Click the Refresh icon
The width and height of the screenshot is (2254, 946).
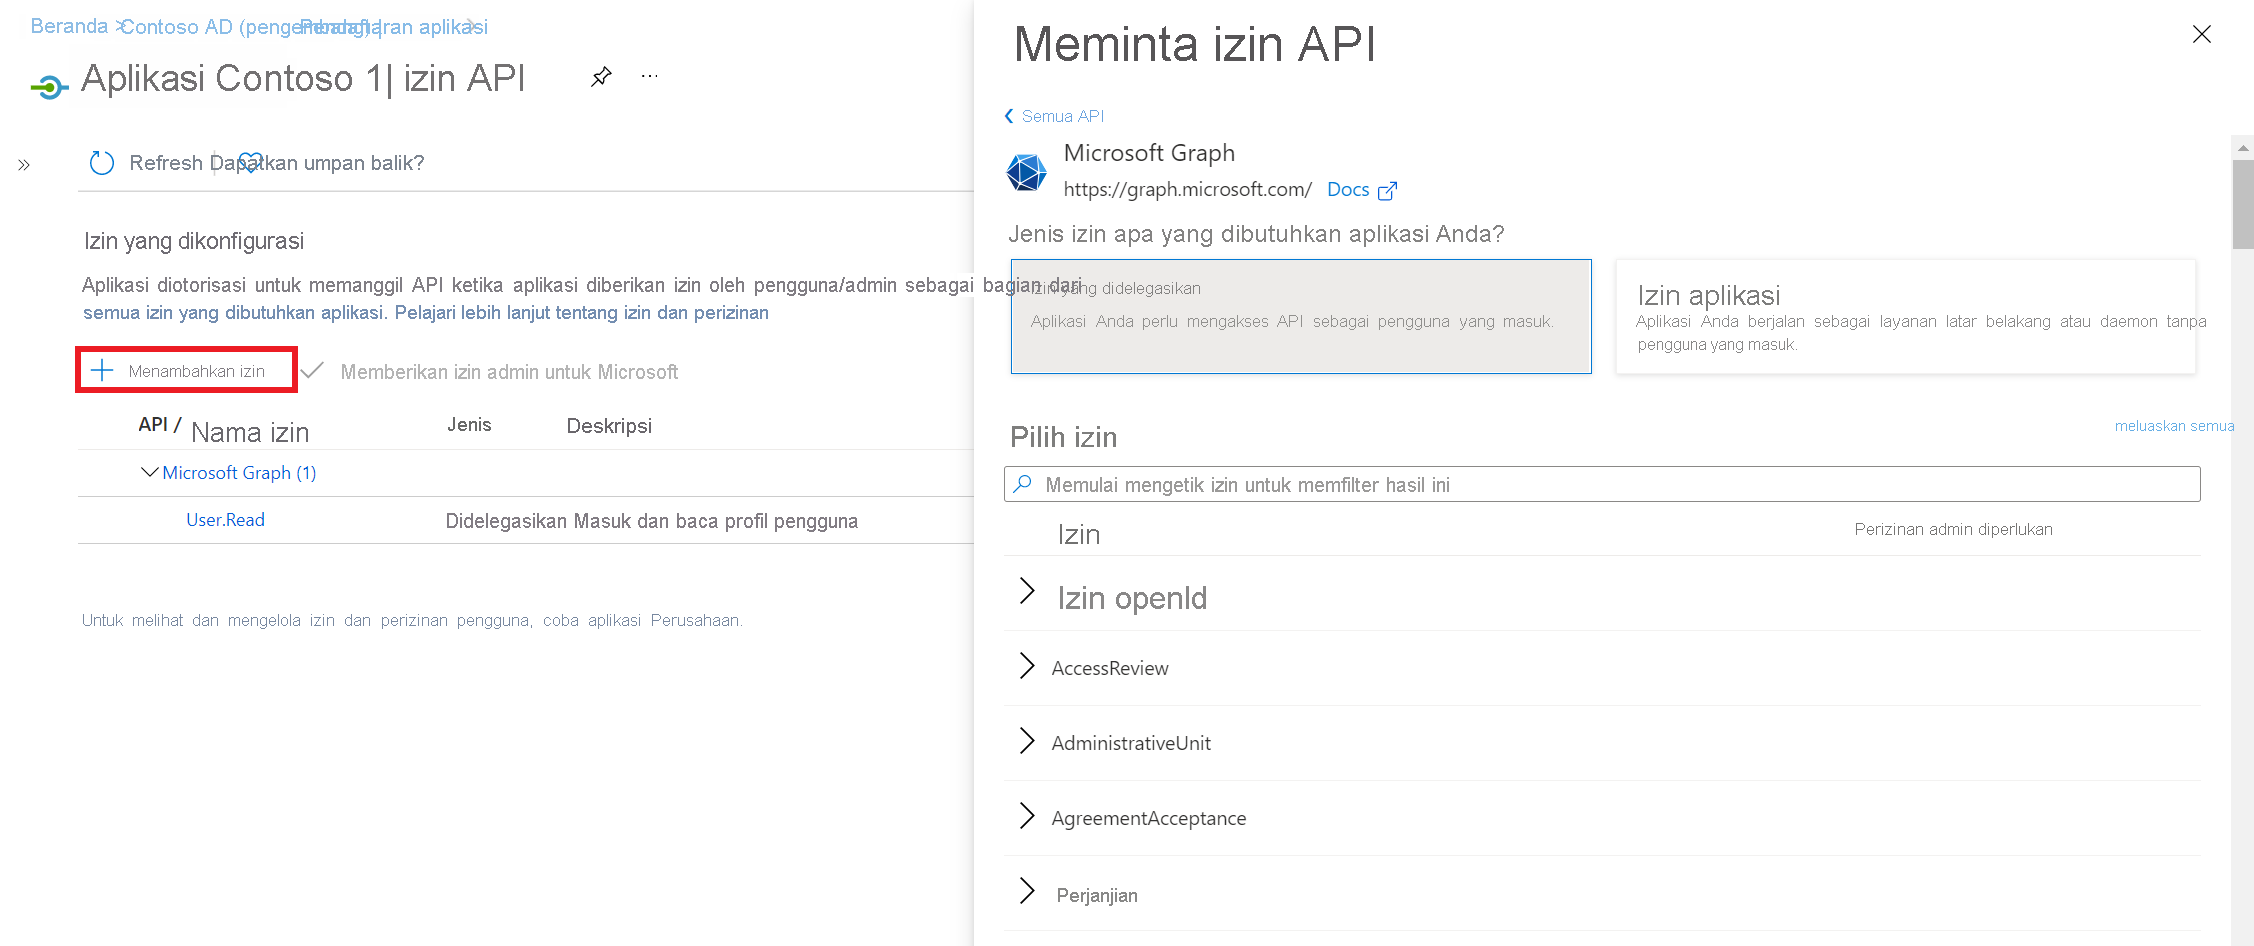point(102,163)
